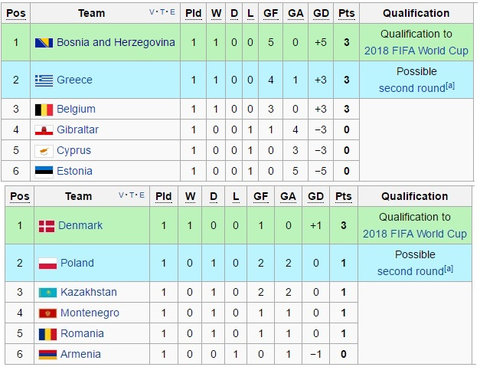This screenshot has width=480, height=367.
Task: Click the Pts column header in second table
Action: [343, 196]
